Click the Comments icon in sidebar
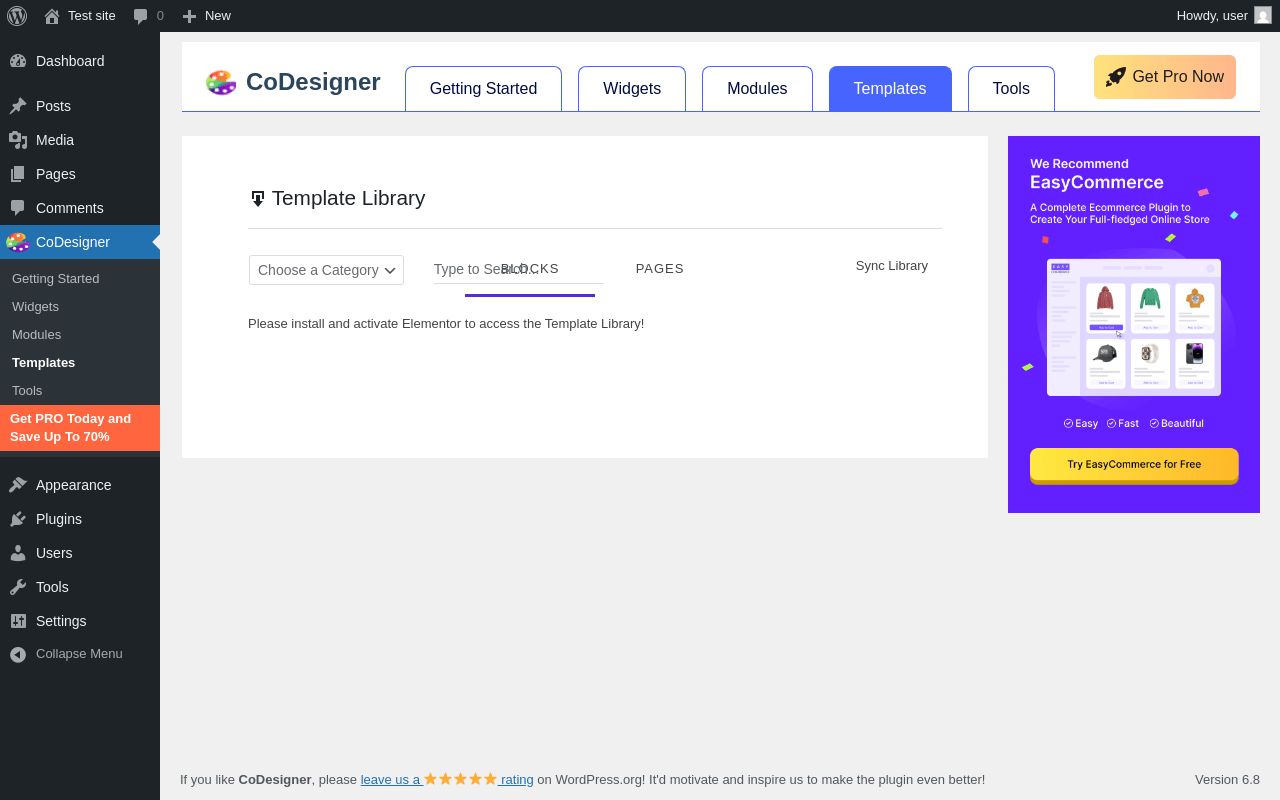This screenshot has height=800, width=1280. 18,208
